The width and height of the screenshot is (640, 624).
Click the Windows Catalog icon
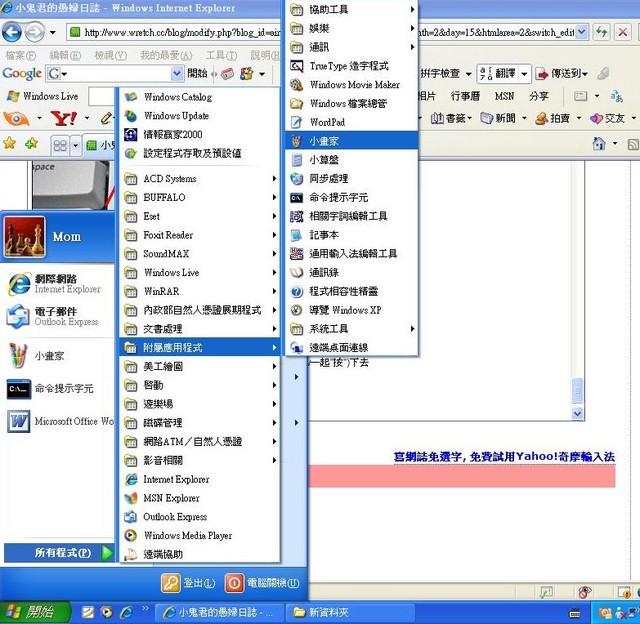(131, 97)
